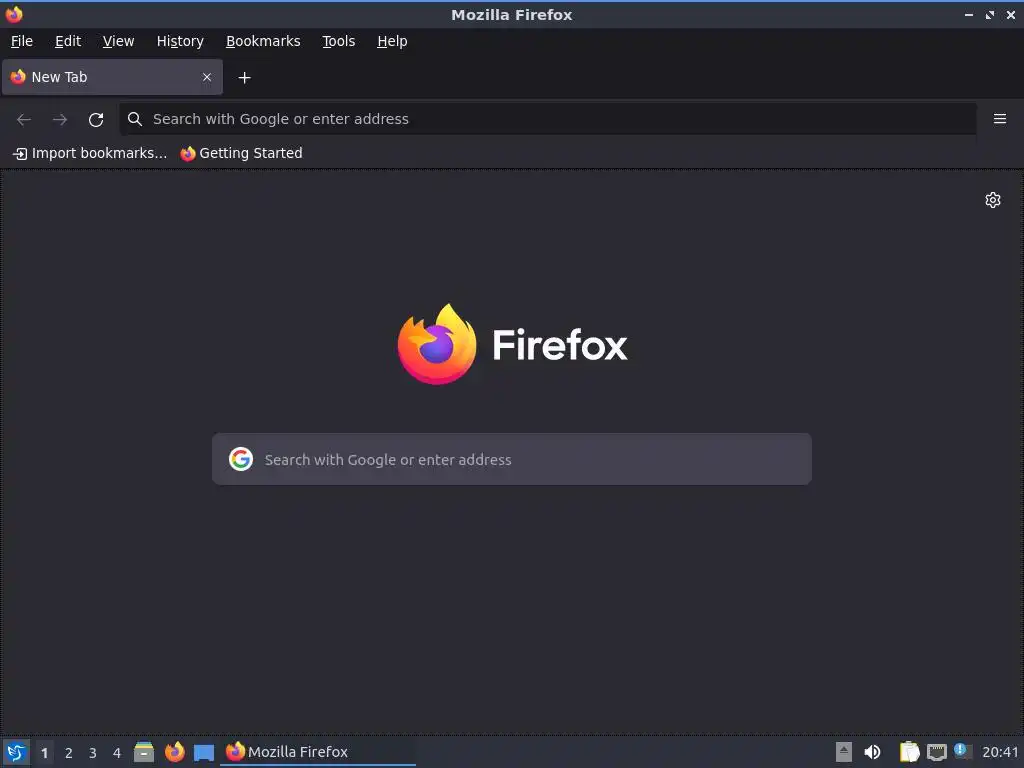
Task: Click the Forward navigation arrow
Action: tap(60, 120)
